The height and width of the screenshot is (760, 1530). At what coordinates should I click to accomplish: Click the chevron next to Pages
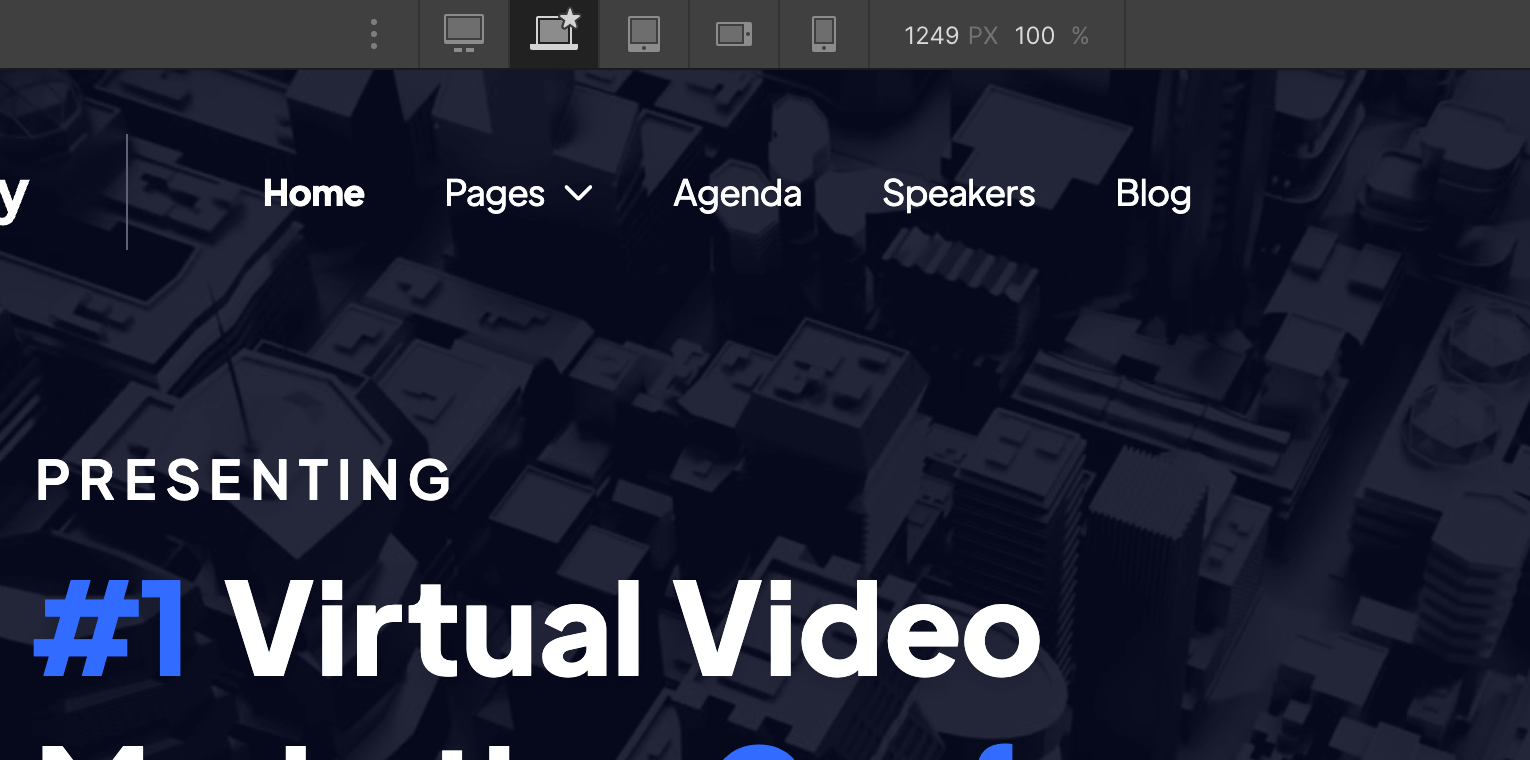(x=578, y=195)
